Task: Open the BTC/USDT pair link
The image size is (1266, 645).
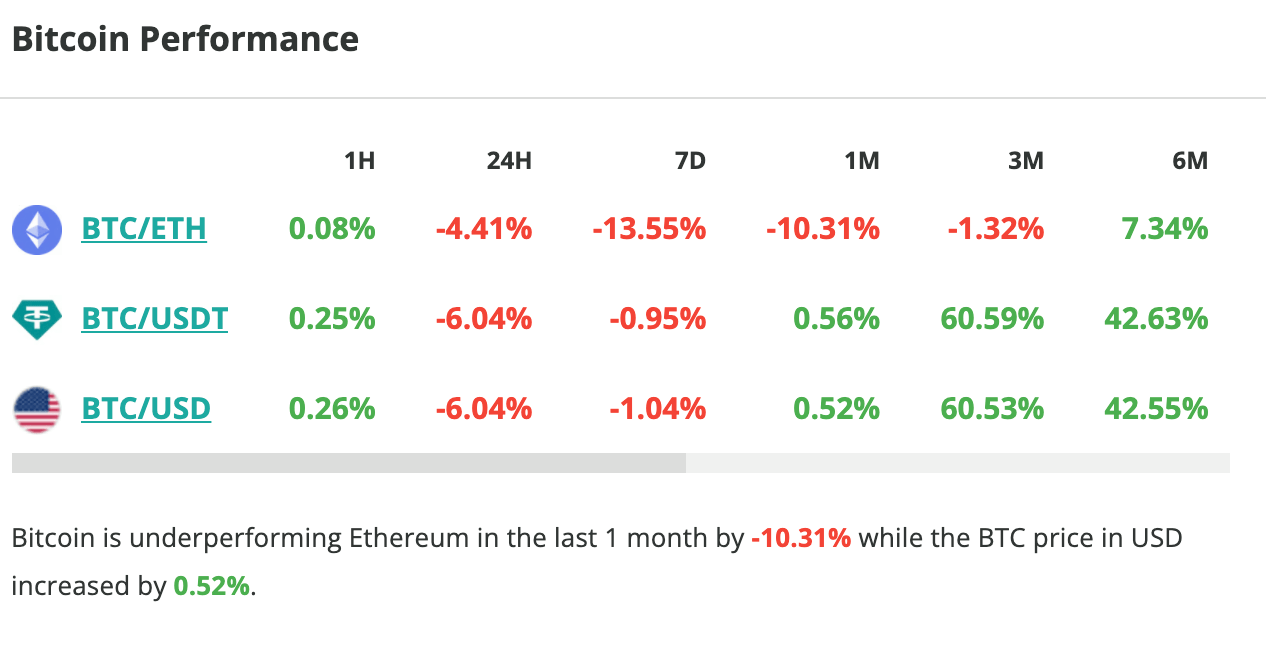Action: pyautogui.click(x=154, y=319)
